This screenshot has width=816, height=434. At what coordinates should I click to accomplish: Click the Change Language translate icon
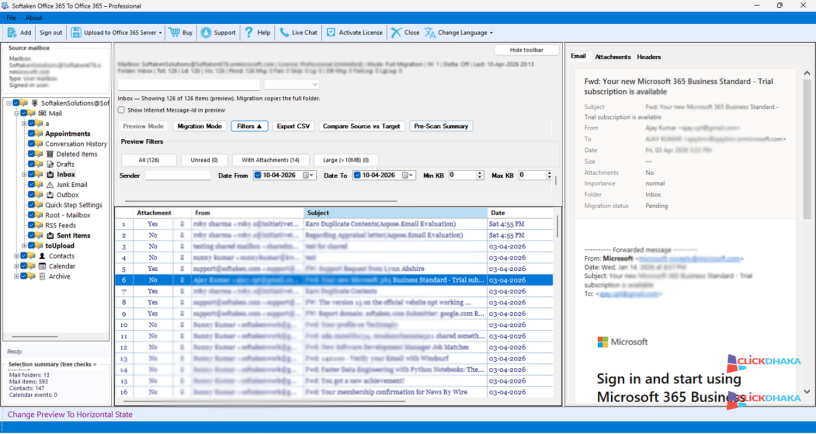(429, 32)
